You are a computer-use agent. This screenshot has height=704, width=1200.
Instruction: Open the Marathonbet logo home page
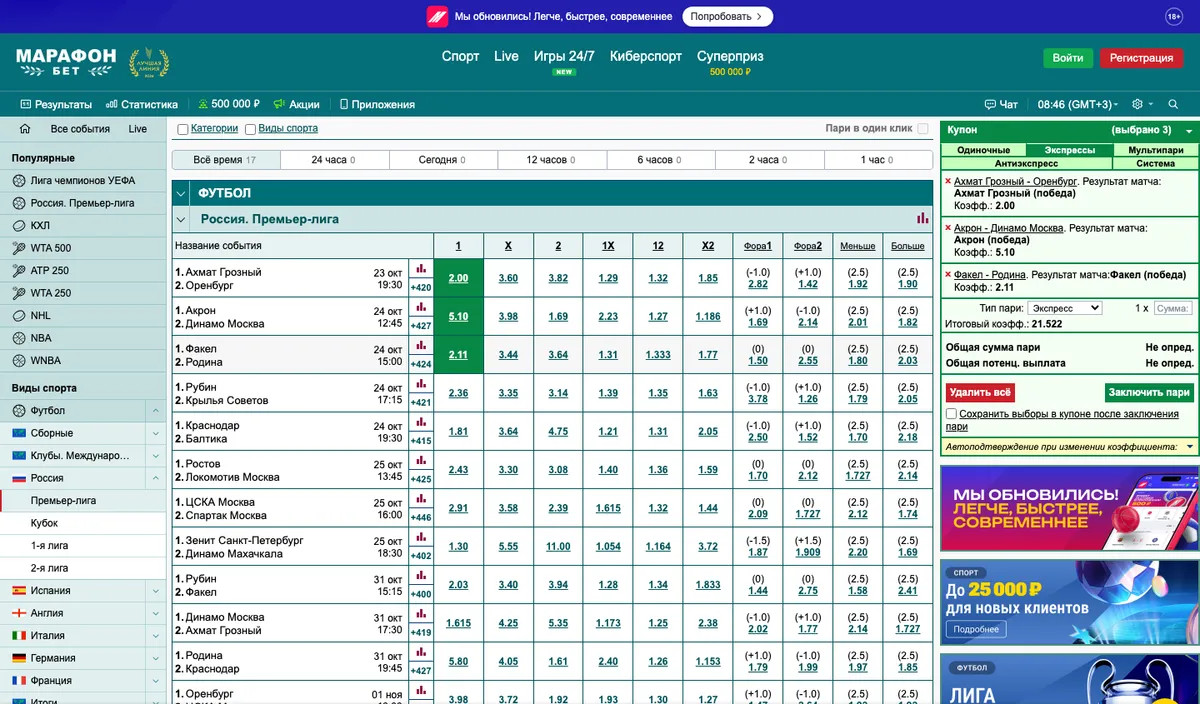tap(66, 61)
